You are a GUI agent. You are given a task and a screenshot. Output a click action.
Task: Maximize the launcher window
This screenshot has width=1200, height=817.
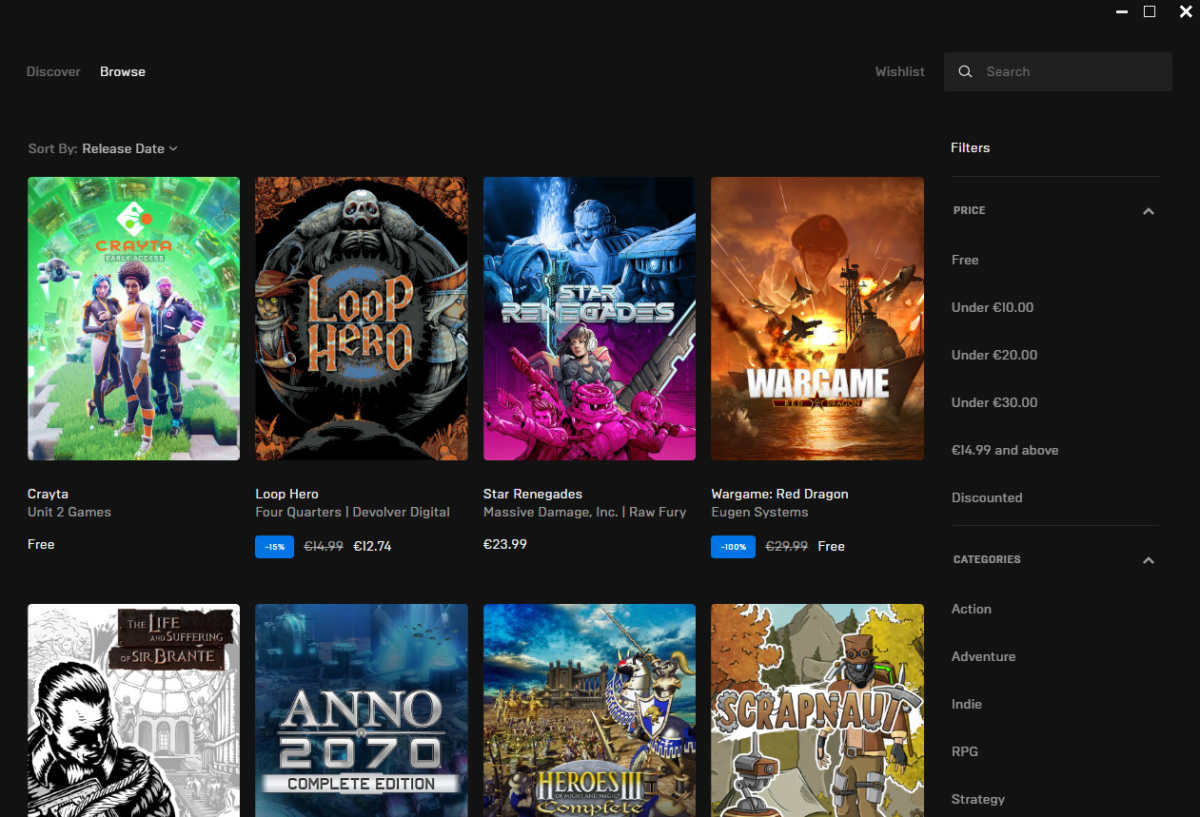tap(1149, 12)
